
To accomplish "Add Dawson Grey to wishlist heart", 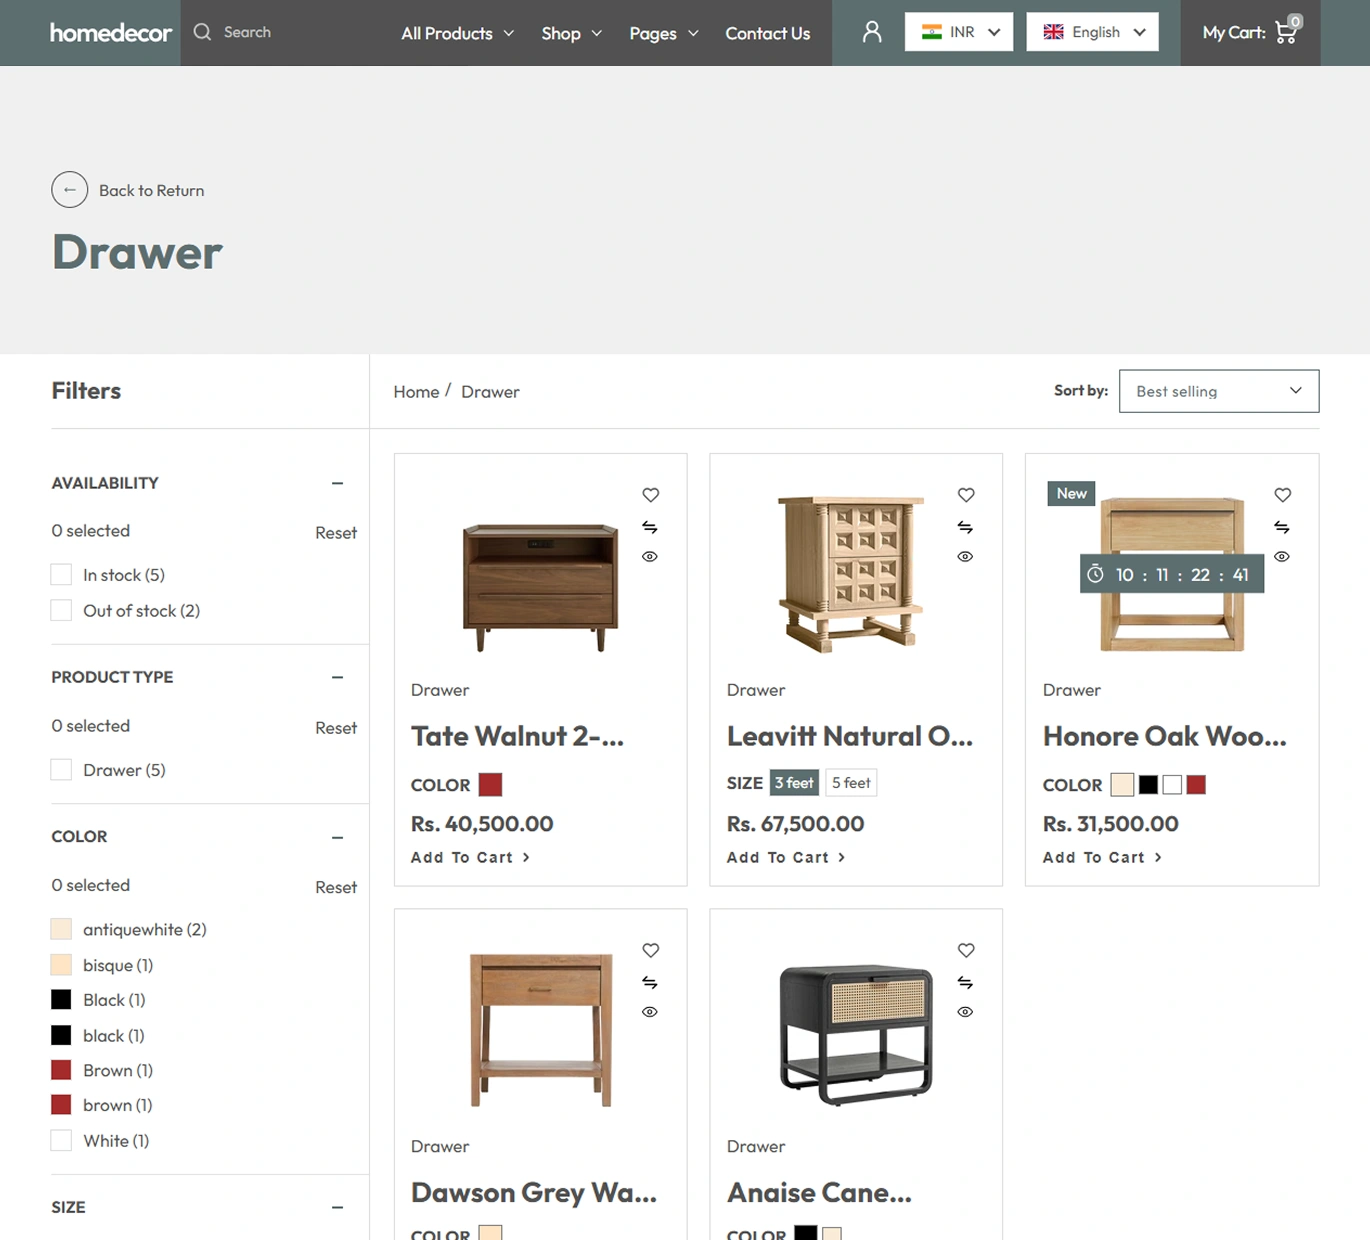I will [x=651, y=950].
